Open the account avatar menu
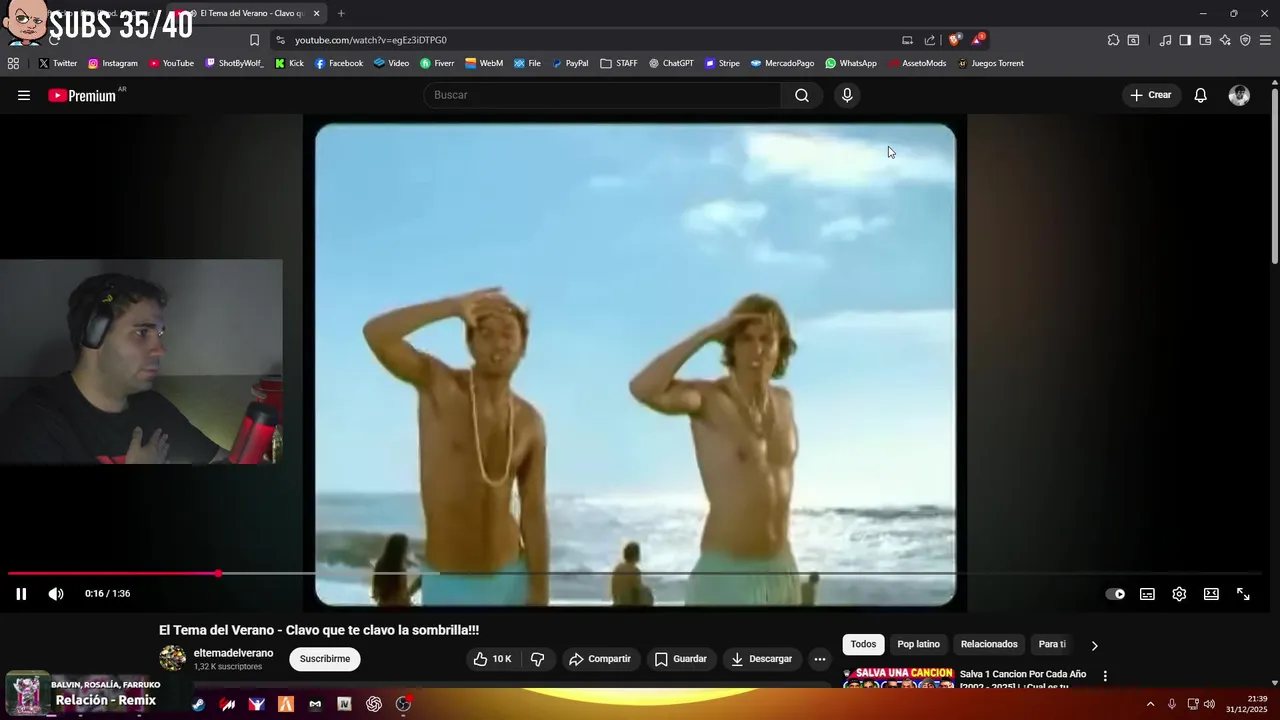Viewport: 1280px width, 720px height. point(1239,95)
